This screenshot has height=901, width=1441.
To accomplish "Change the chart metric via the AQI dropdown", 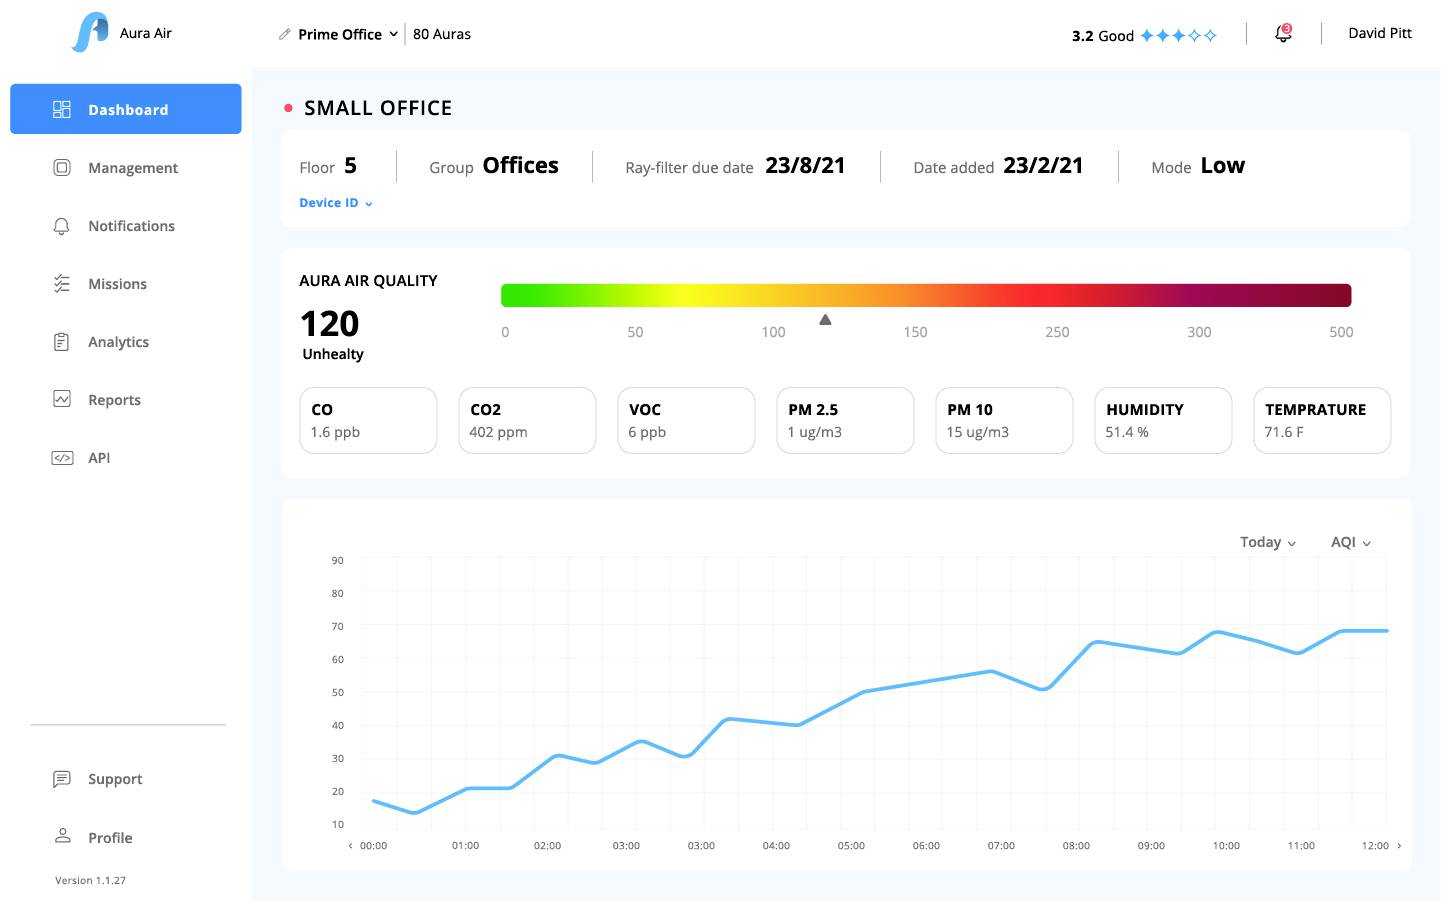I will (1349, 542).
